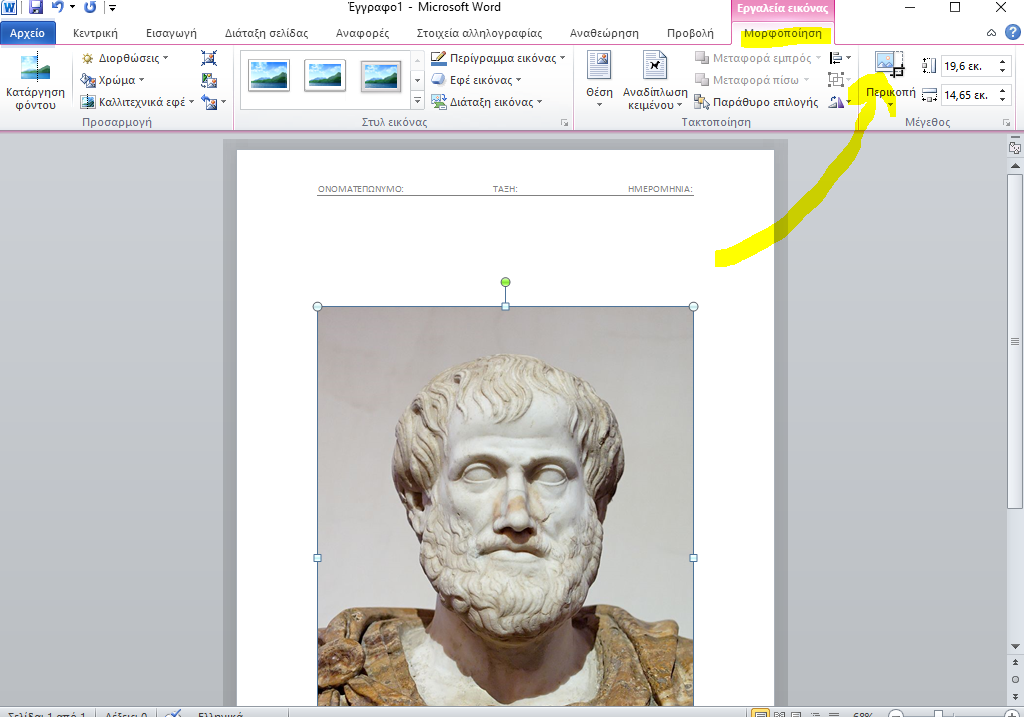
Task: Click the shape width field 14,65 εκ.
Action: tap(968, 95)
